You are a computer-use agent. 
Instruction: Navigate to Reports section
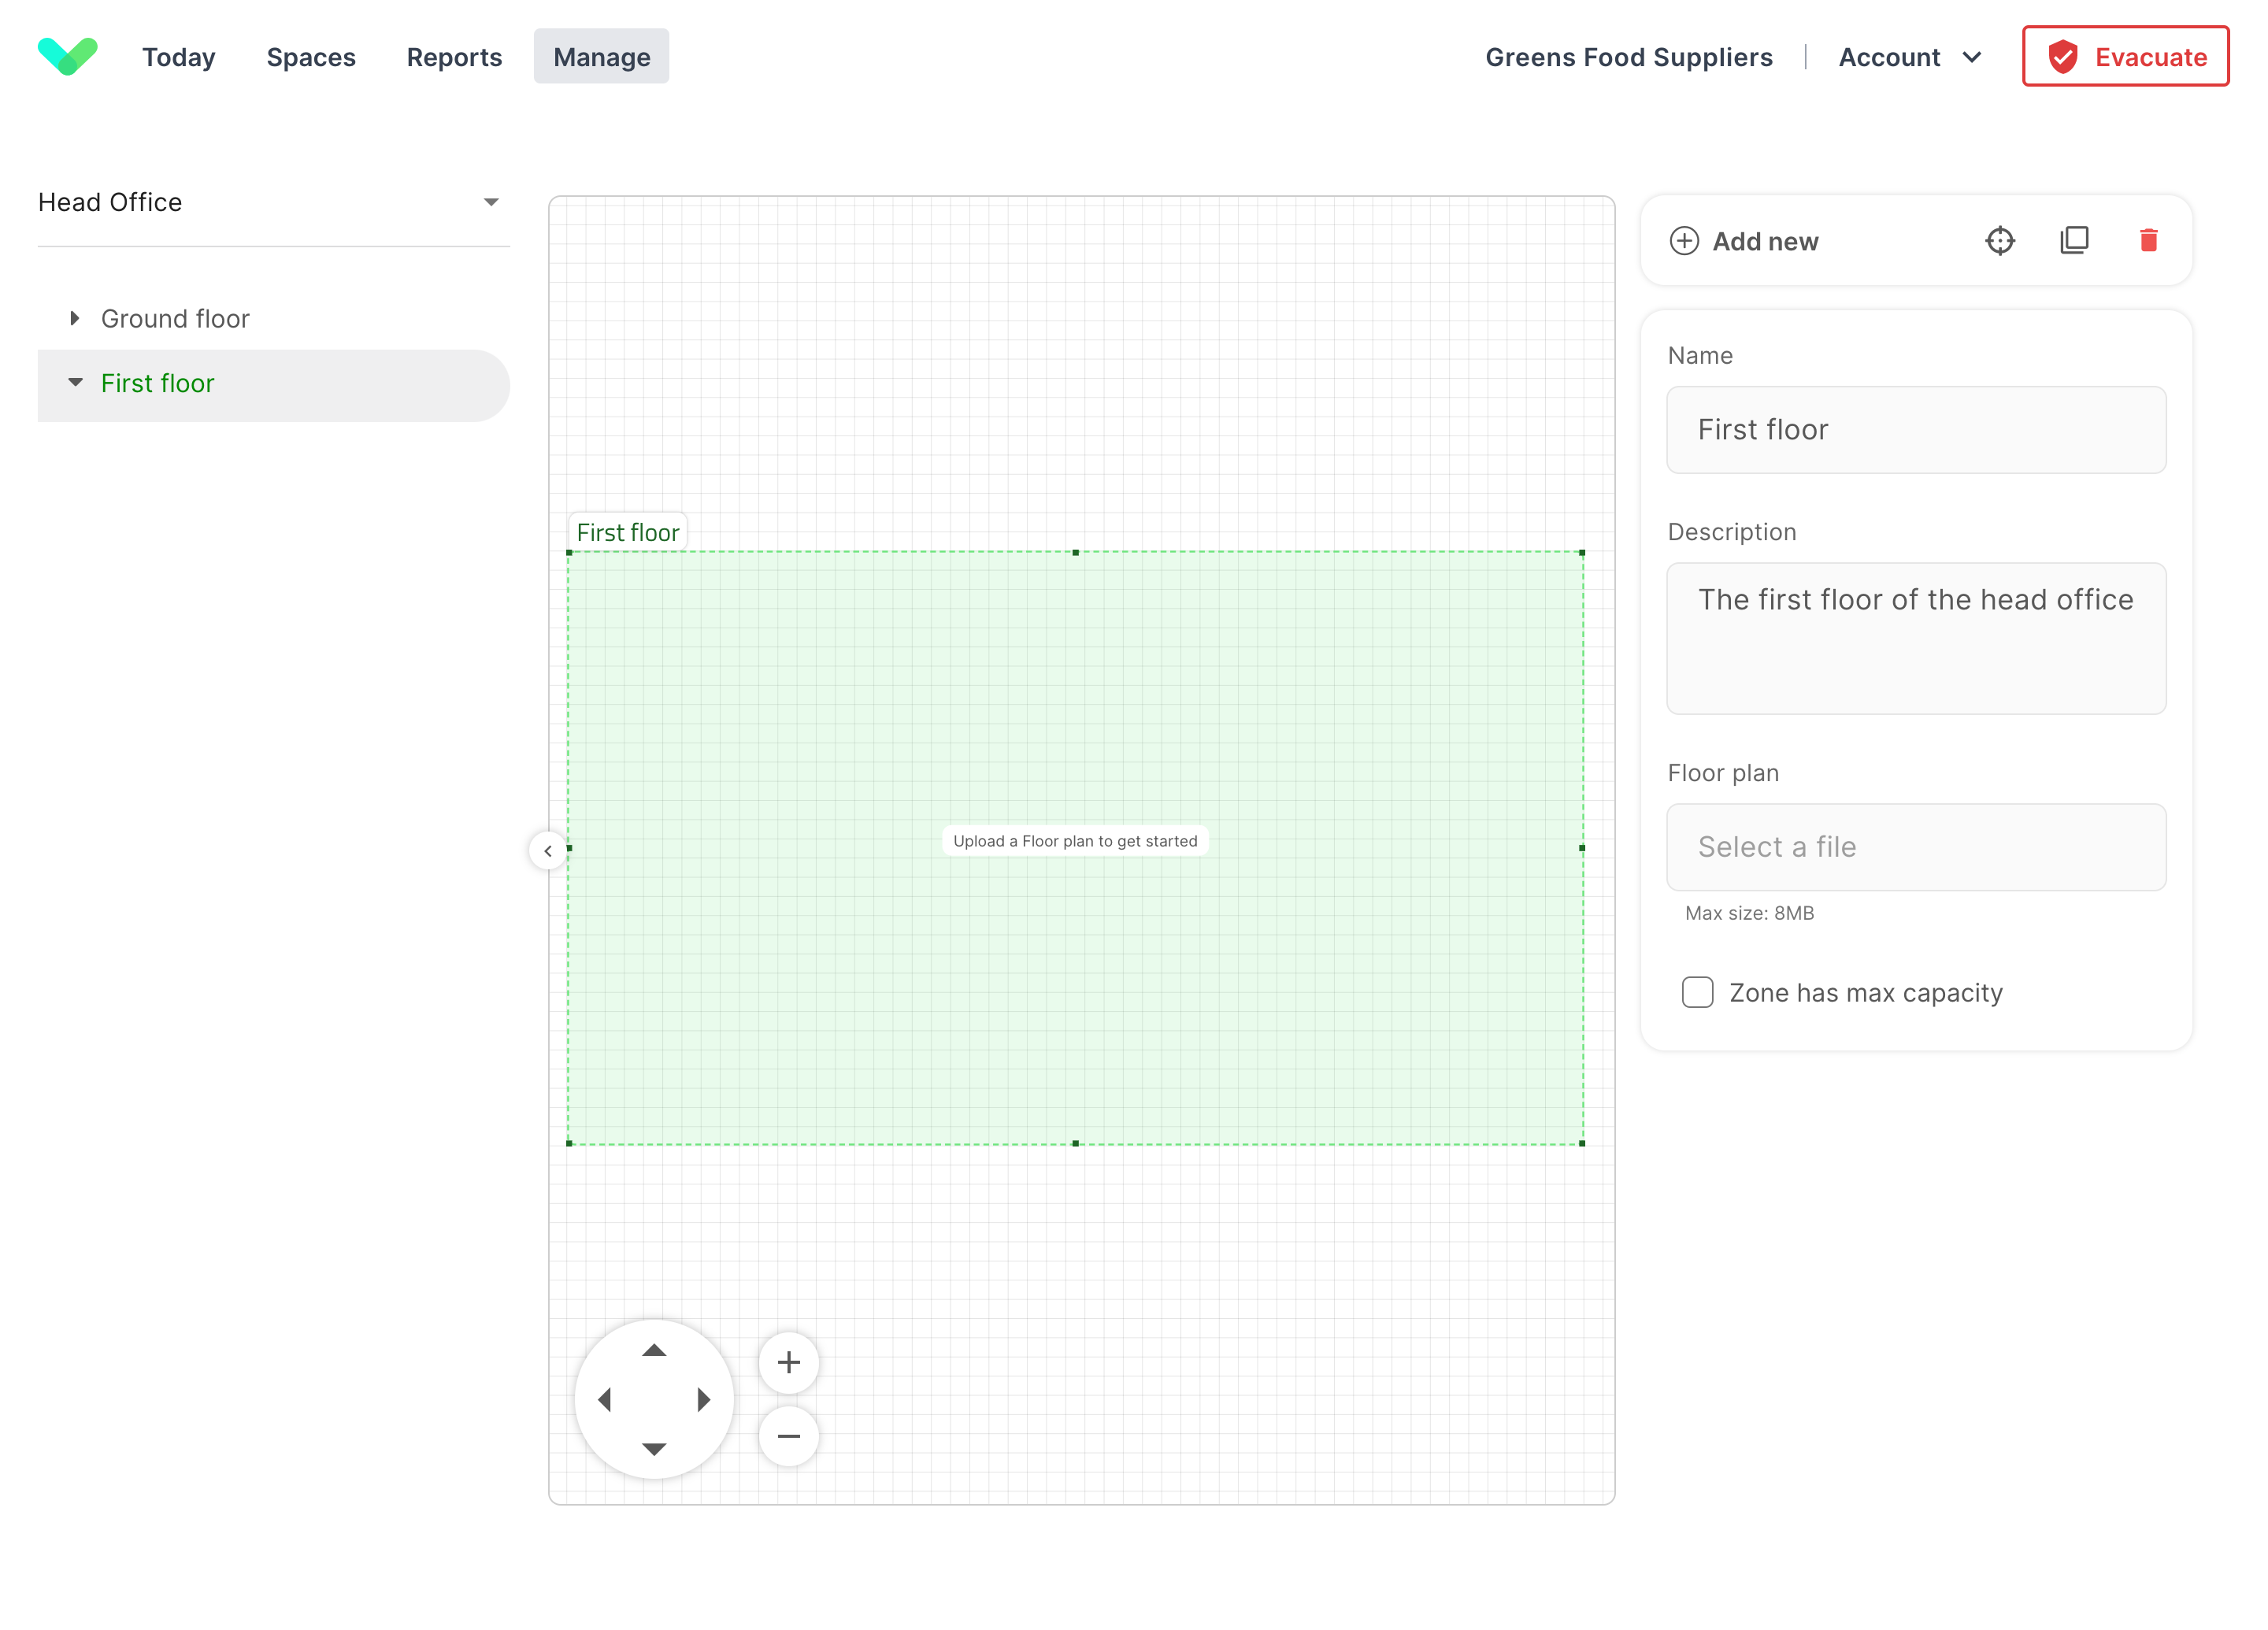click(454, 57)
